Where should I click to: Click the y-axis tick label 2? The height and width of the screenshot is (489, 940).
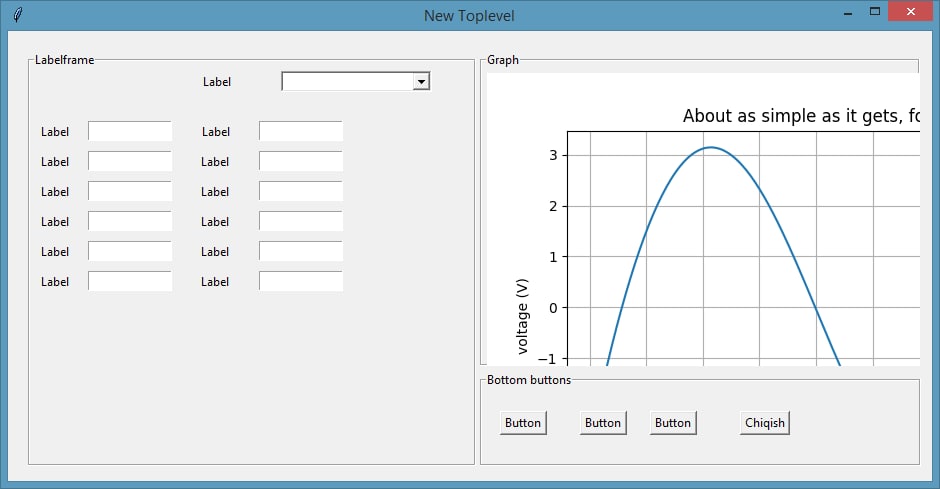tap(553, 206)
